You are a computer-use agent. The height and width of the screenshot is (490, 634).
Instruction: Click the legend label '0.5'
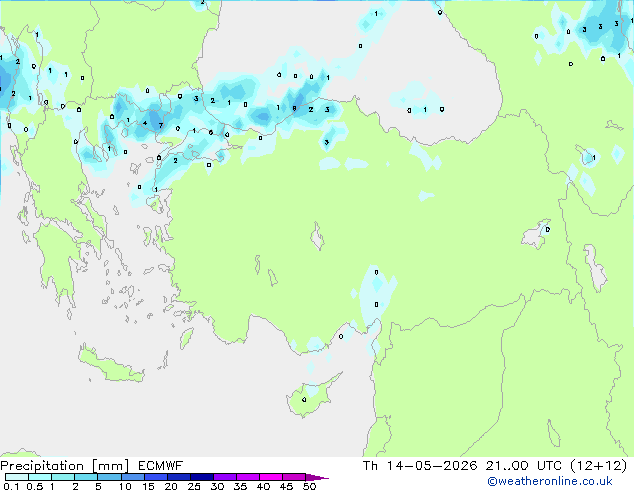point(34,486)
